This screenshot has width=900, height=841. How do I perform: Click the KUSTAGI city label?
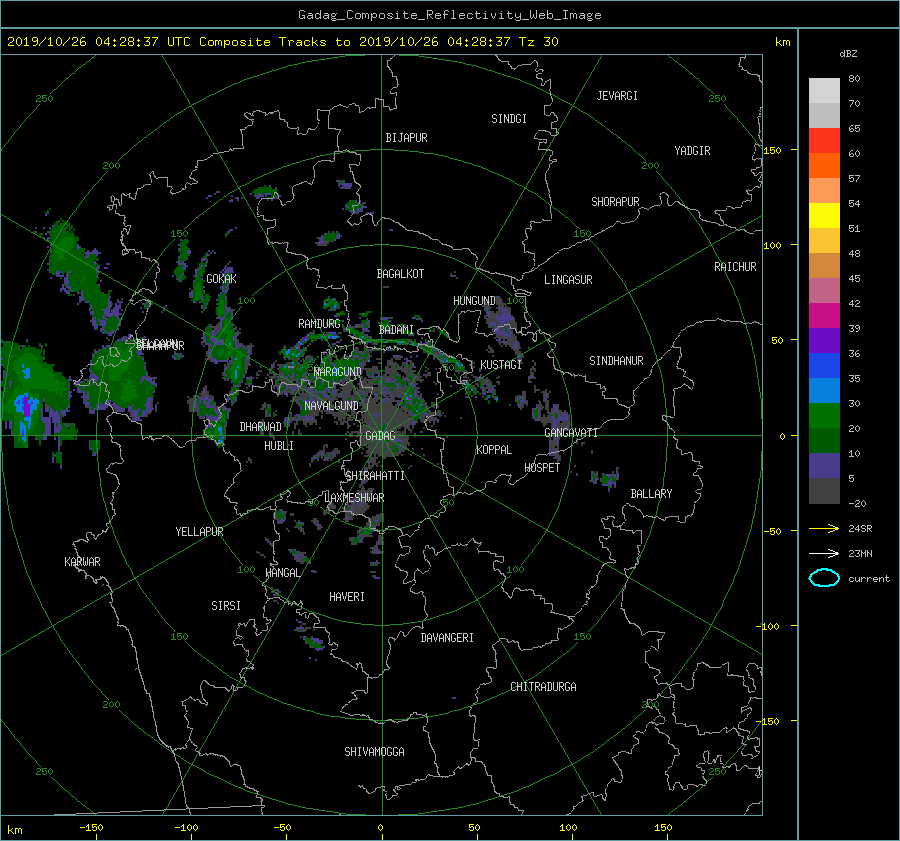pos(501,365)
